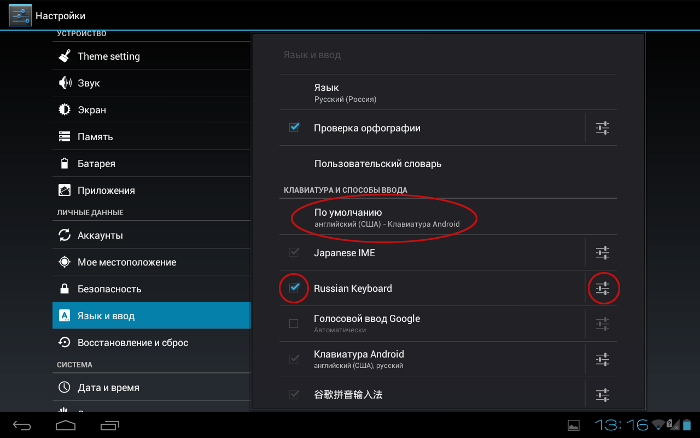Click the Settings app icon in title bar

pos(20,15)
